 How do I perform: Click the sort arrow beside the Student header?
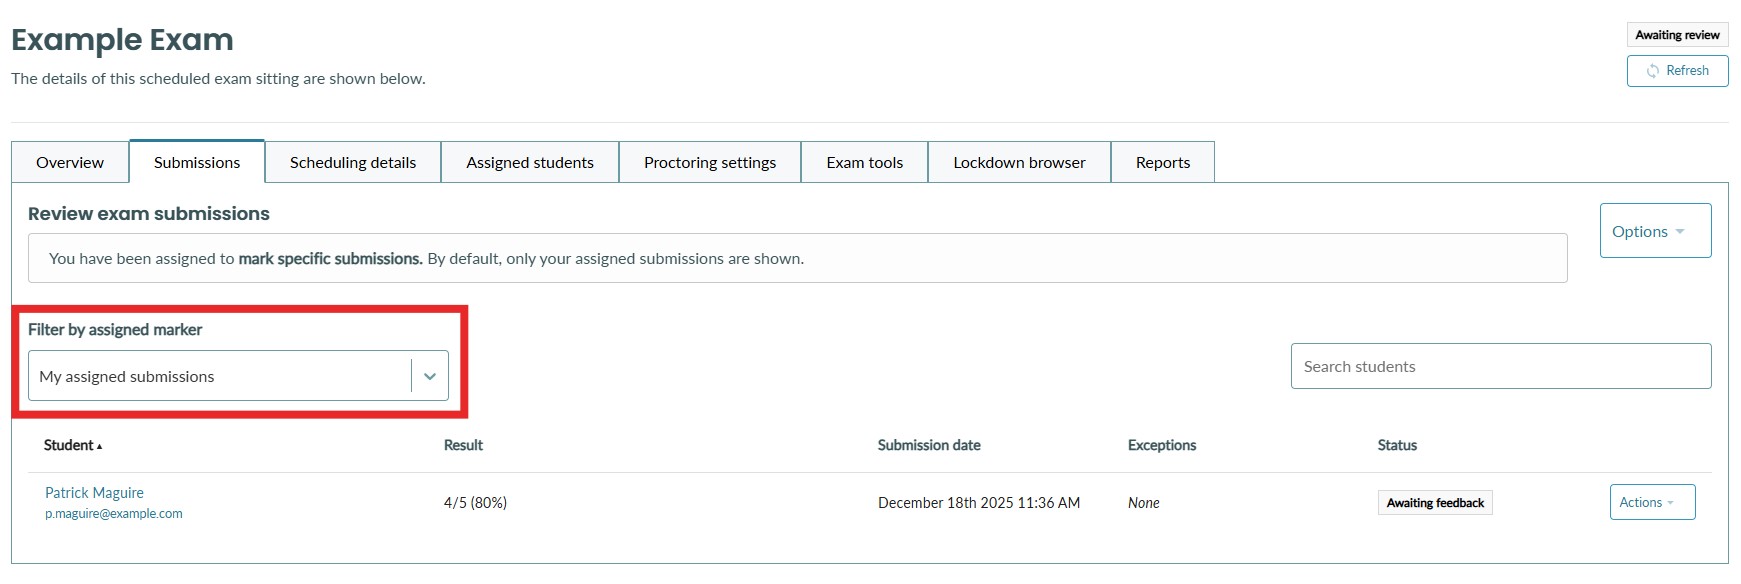[x=99, y=446]
